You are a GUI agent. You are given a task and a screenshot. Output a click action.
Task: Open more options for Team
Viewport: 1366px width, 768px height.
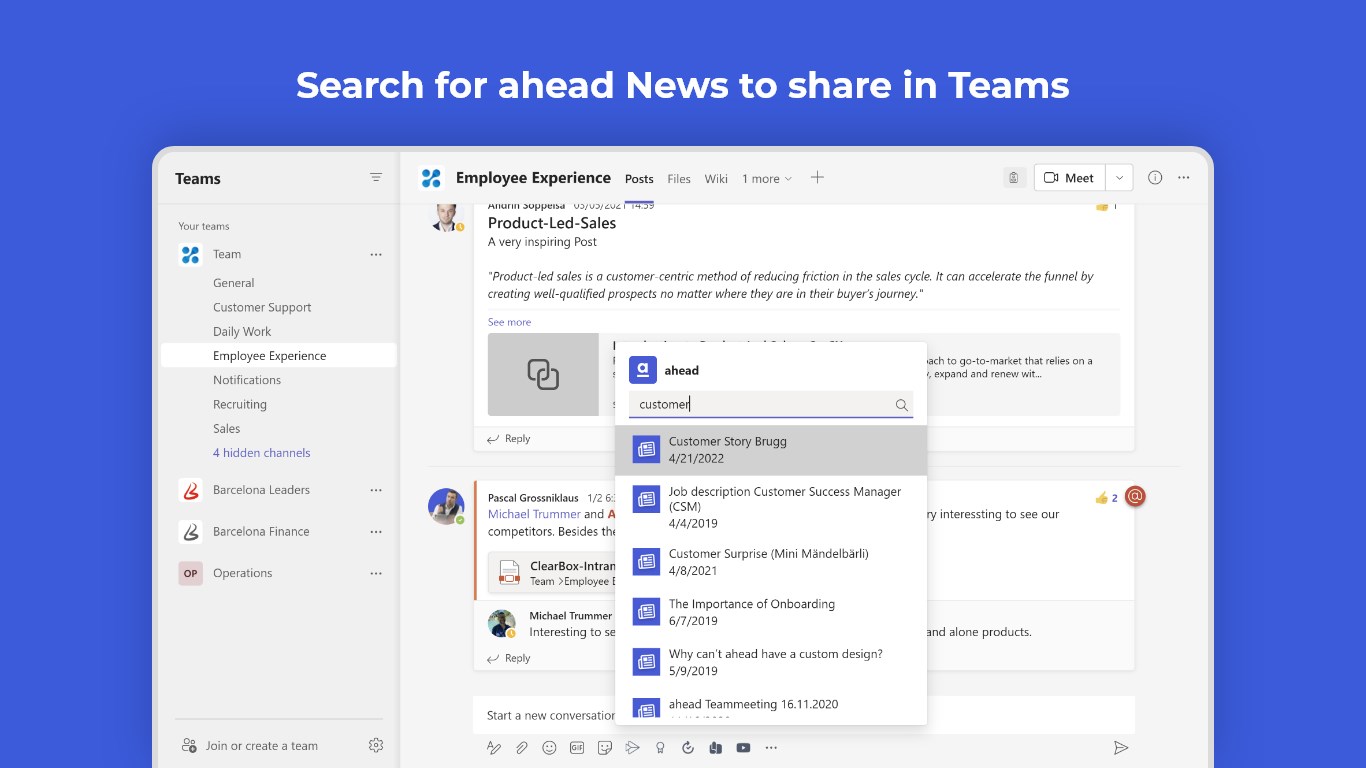click(376, 255)
